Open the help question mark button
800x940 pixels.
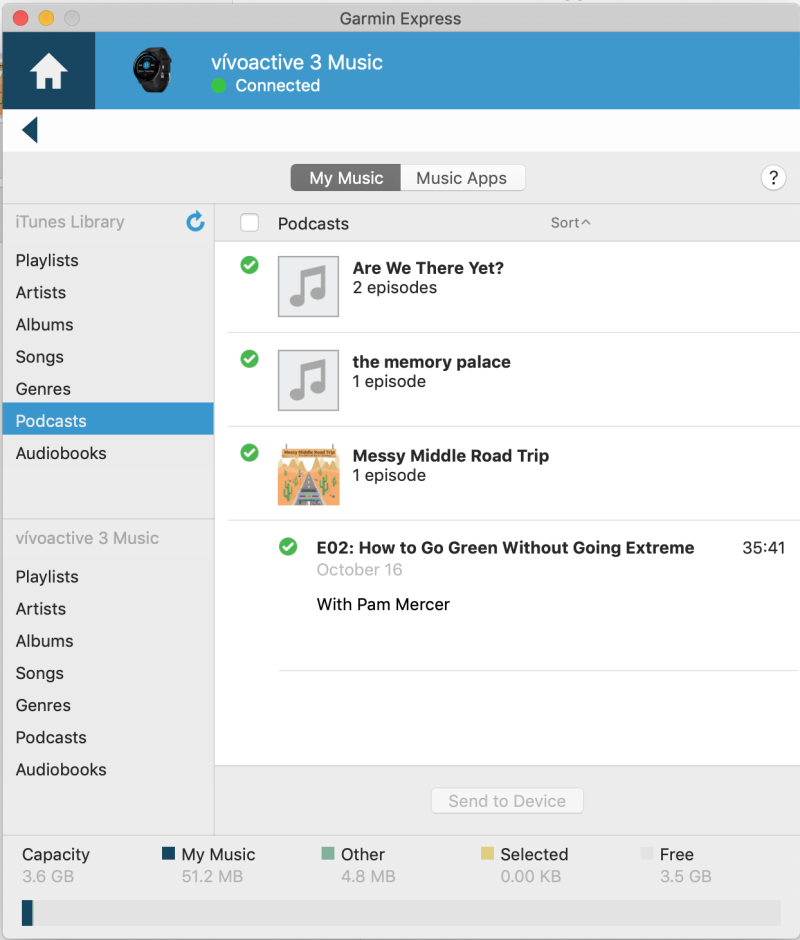click(x=773, y=178)
